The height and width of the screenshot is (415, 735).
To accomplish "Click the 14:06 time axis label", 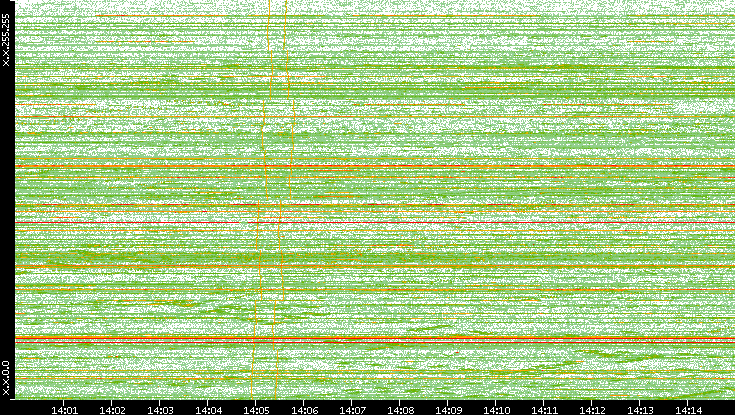I will 304,410.
